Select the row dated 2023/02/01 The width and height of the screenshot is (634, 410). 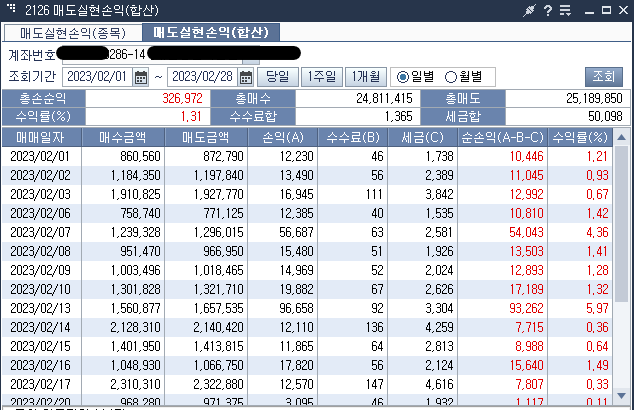[307, 156]
